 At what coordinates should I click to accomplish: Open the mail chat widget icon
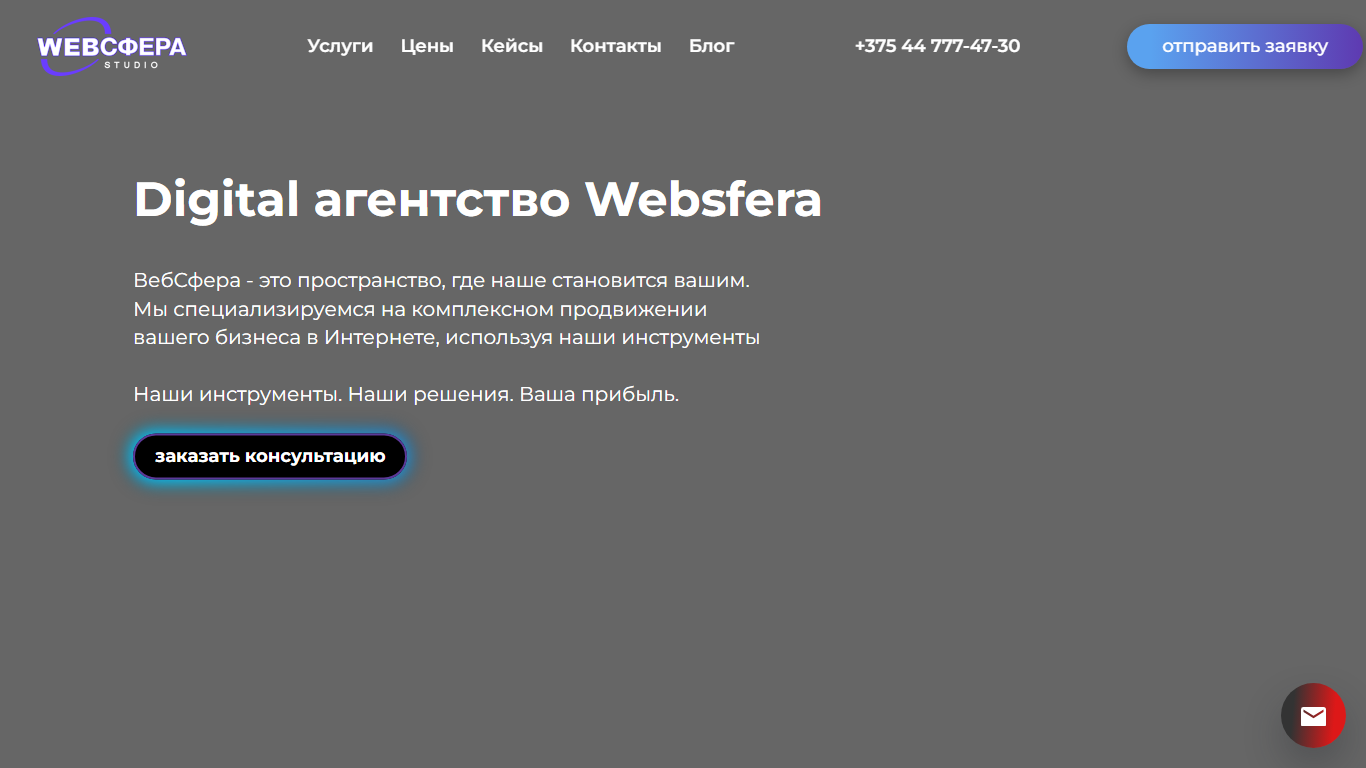click(1313, 715)
